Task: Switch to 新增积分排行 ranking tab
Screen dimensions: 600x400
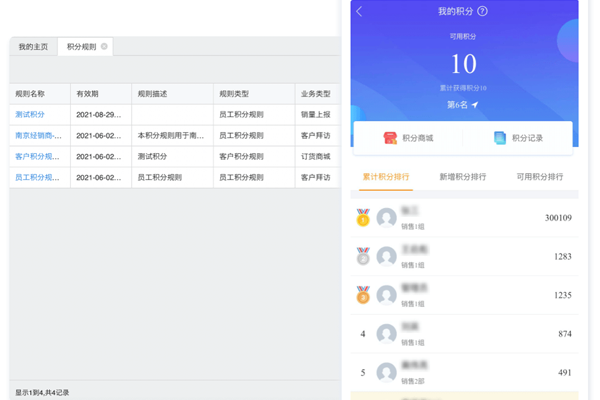Action: click(462, 177)
